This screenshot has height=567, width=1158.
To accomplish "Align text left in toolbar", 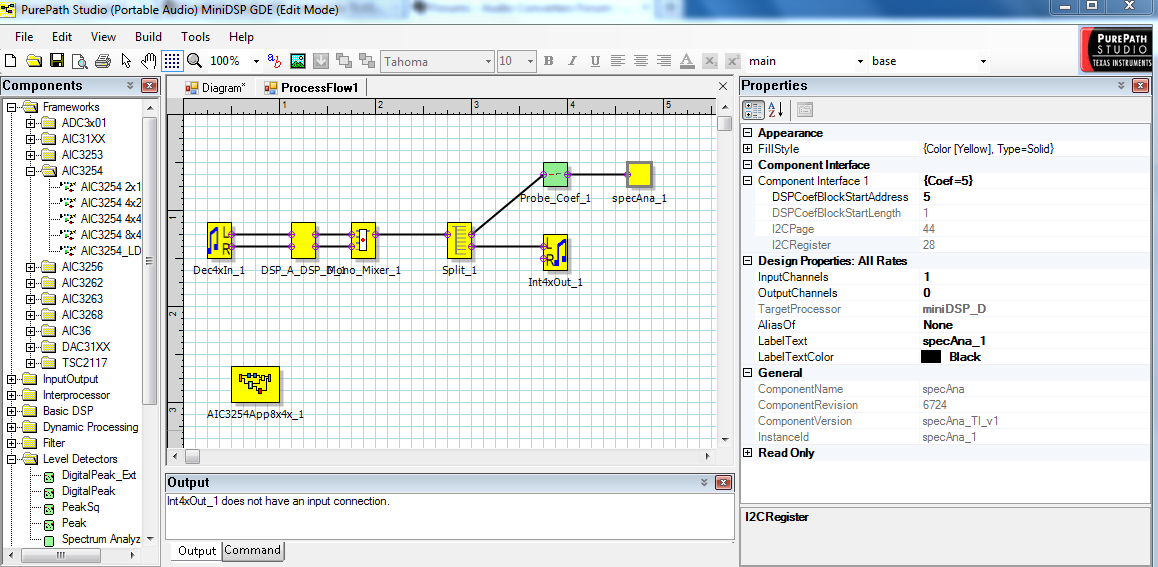I will 617,61.
